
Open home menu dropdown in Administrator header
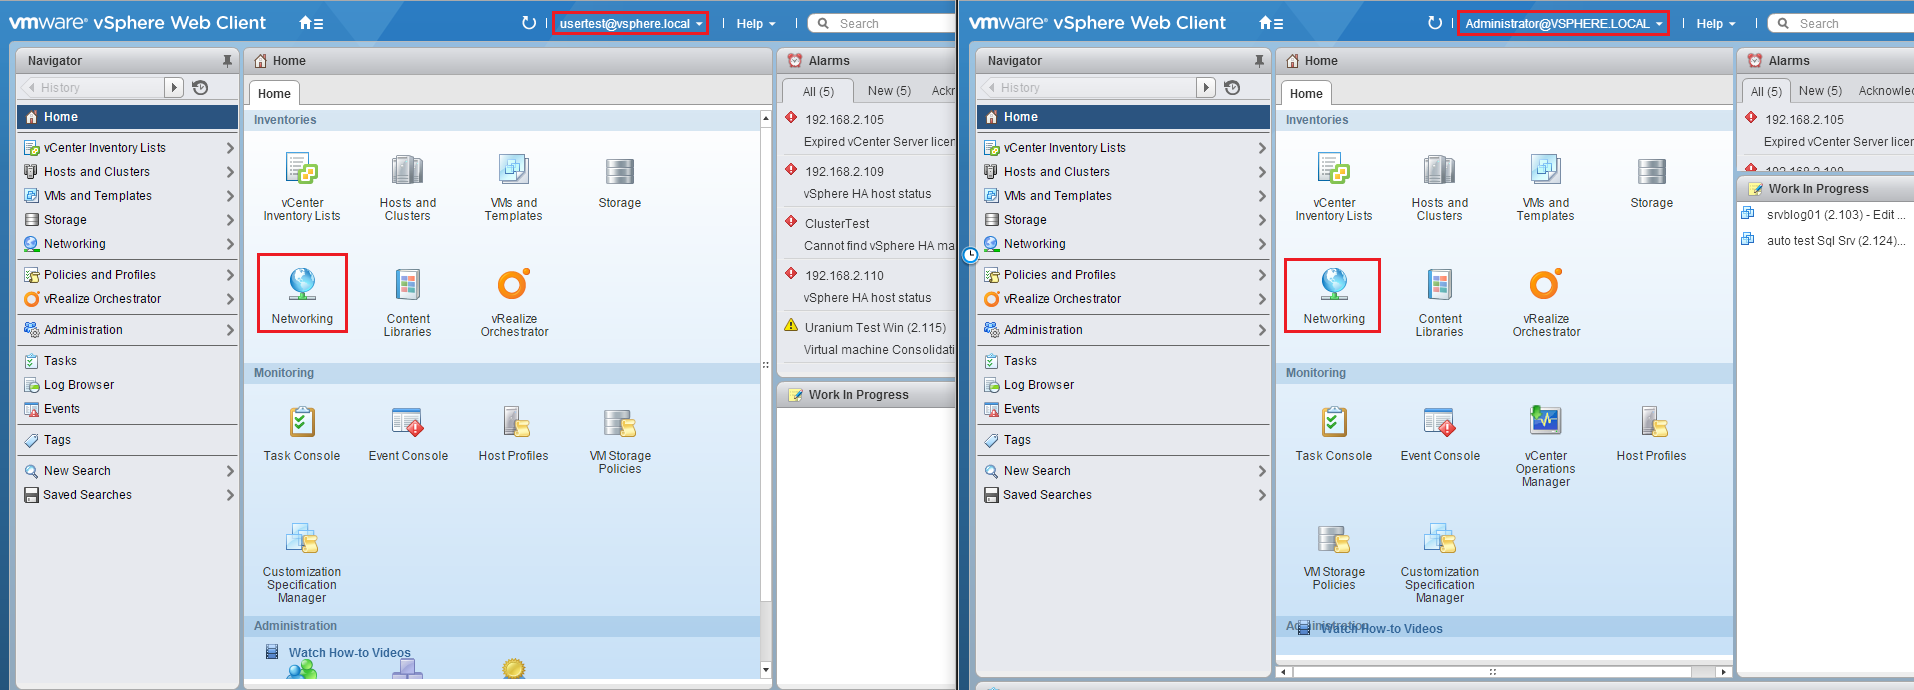(1271, 23)
